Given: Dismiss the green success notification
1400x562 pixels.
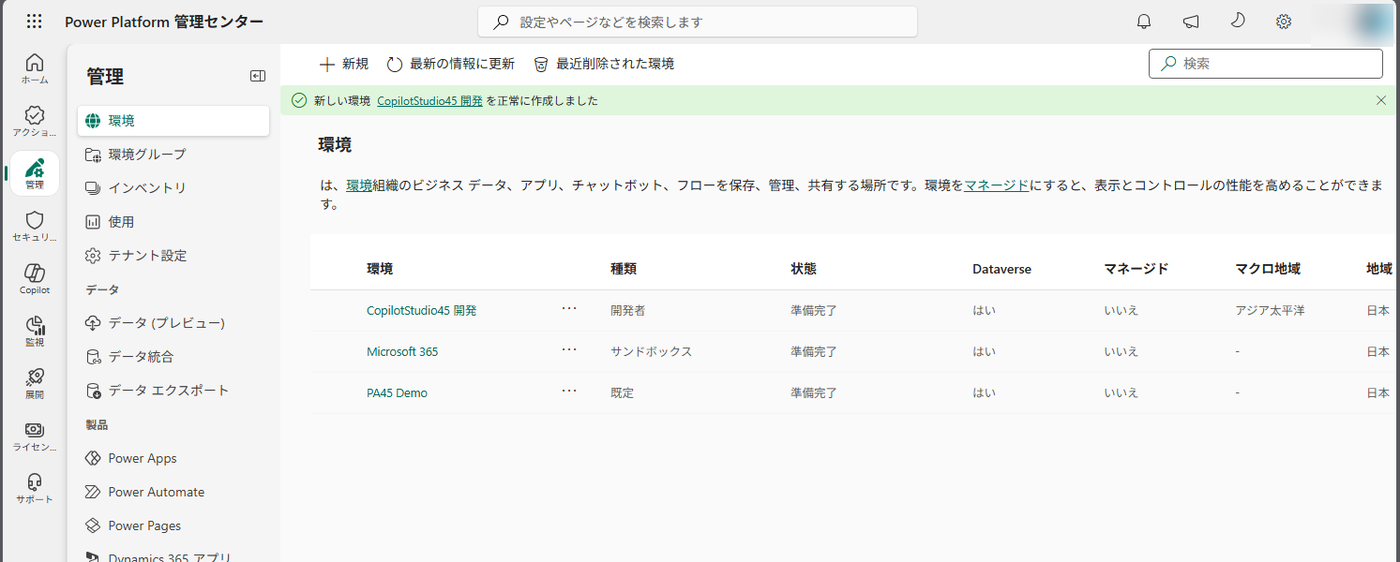Looking at the screenshot, I should coord(1381,101).
